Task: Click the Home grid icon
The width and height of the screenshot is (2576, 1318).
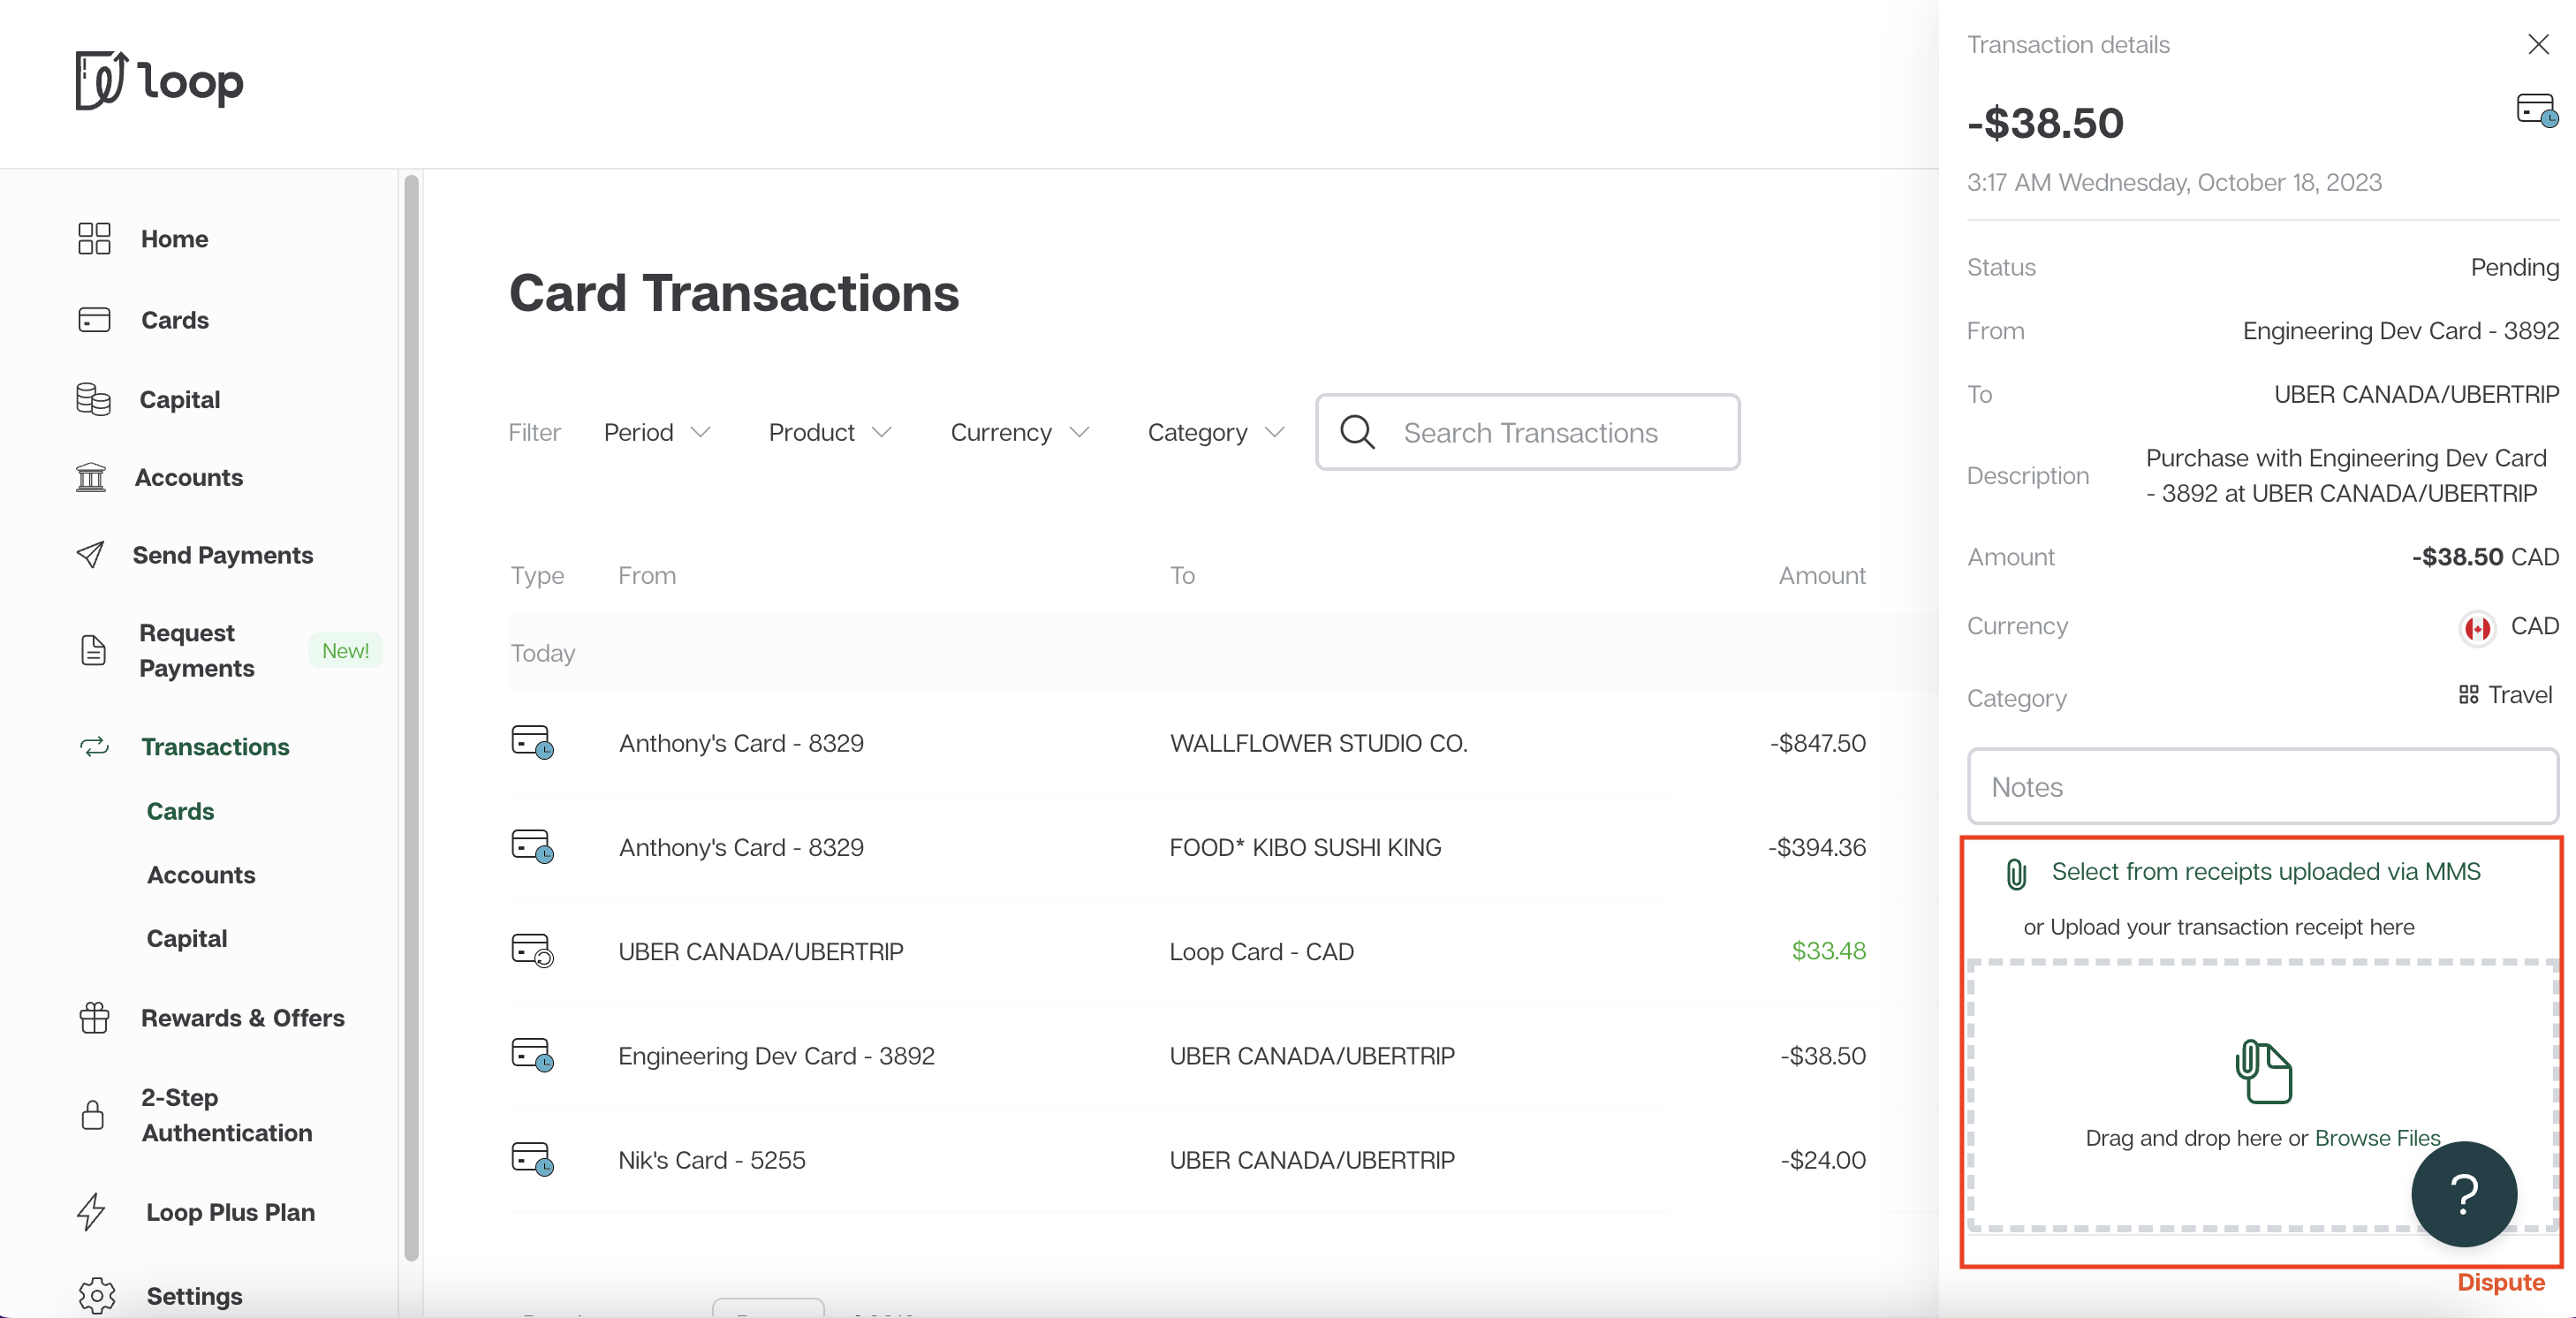Action: tap(94, 239)
